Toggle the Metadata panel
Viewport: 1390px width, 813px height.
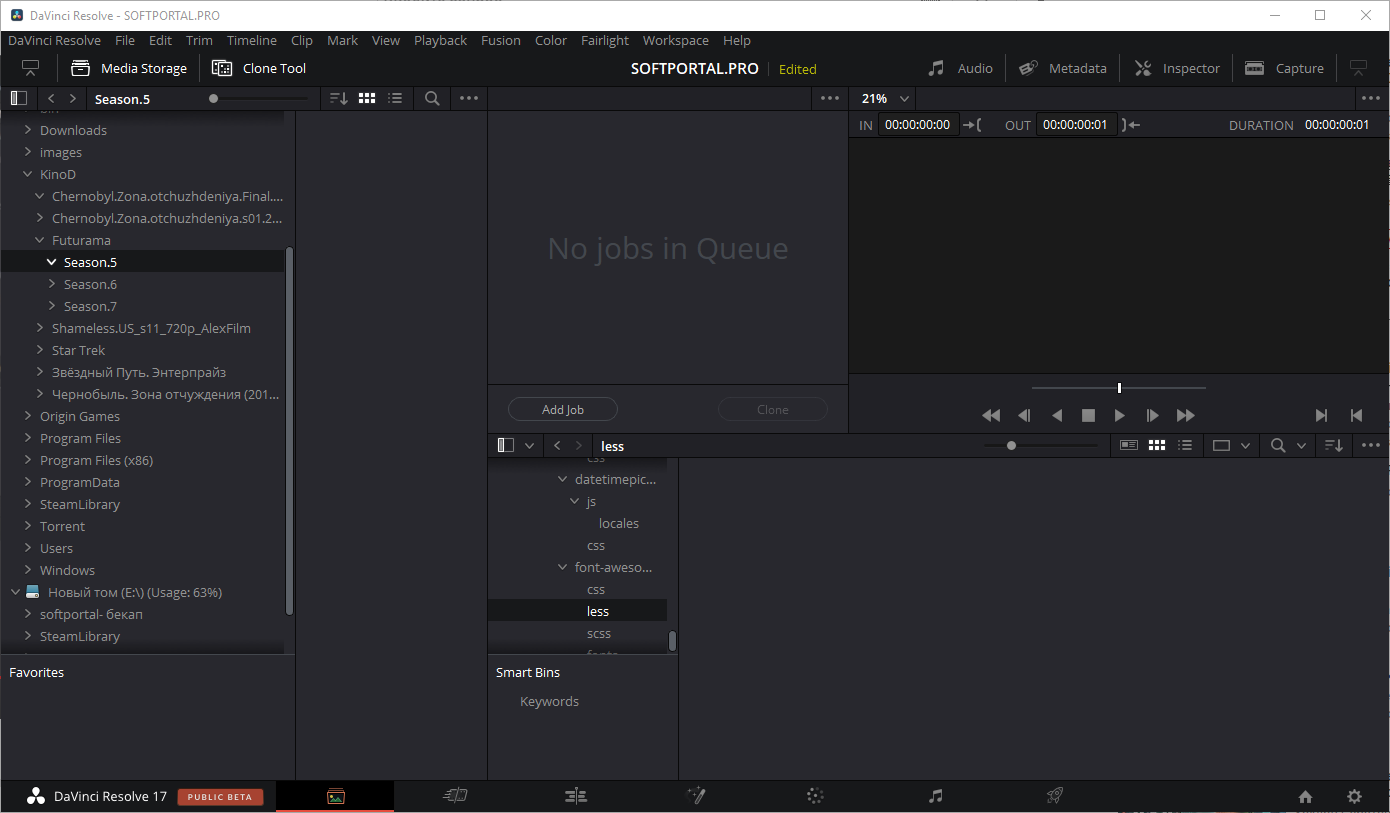1063,69
